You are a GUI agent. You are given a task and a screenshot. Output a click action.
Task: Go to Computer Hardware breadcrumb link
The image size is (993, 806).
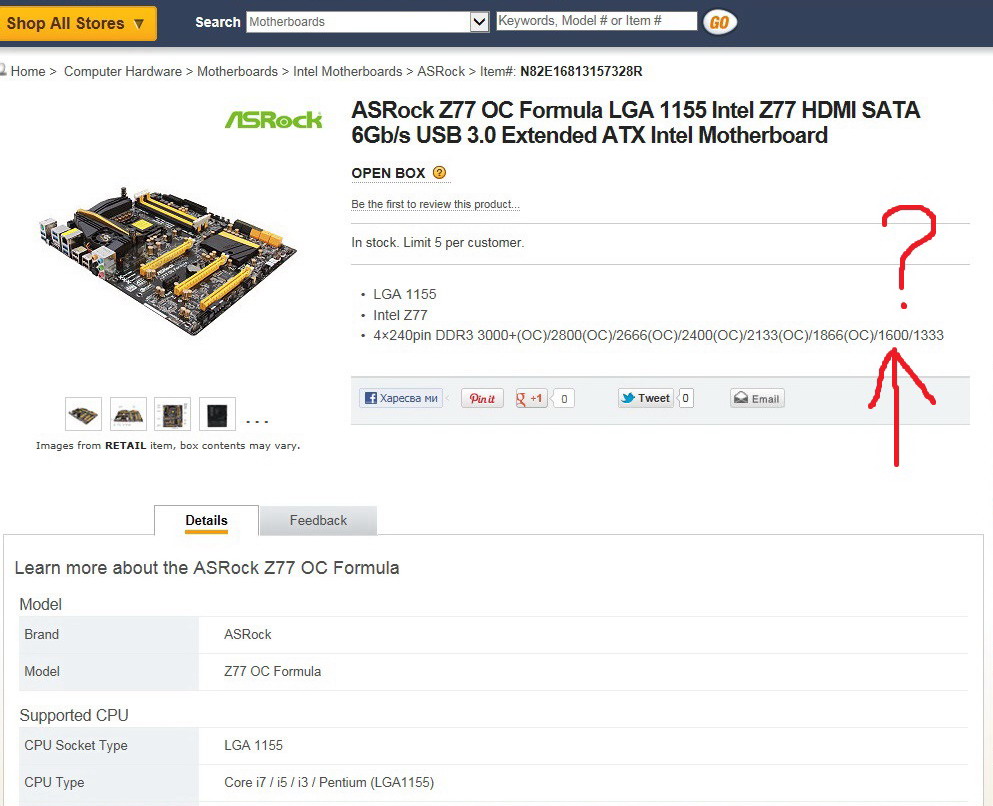click(x=123, y=72)
